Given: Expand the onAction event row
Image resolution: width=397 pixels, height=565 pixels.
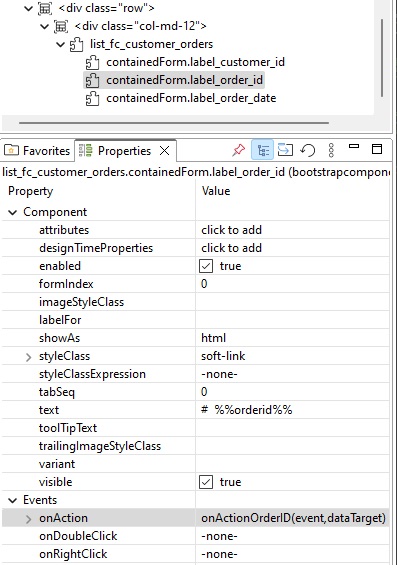Looking at the screenshot, I should pos(28,519).
